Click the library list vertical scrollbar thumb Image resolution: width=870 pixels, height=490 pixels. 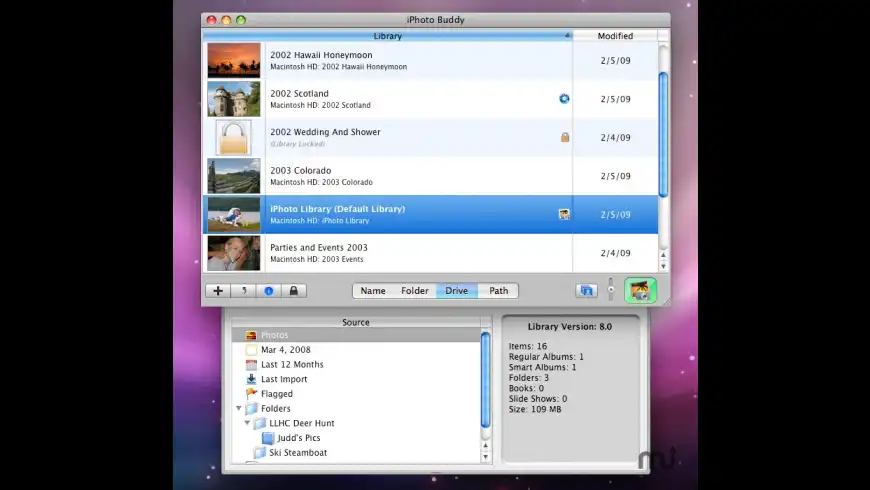coord(663,134)
